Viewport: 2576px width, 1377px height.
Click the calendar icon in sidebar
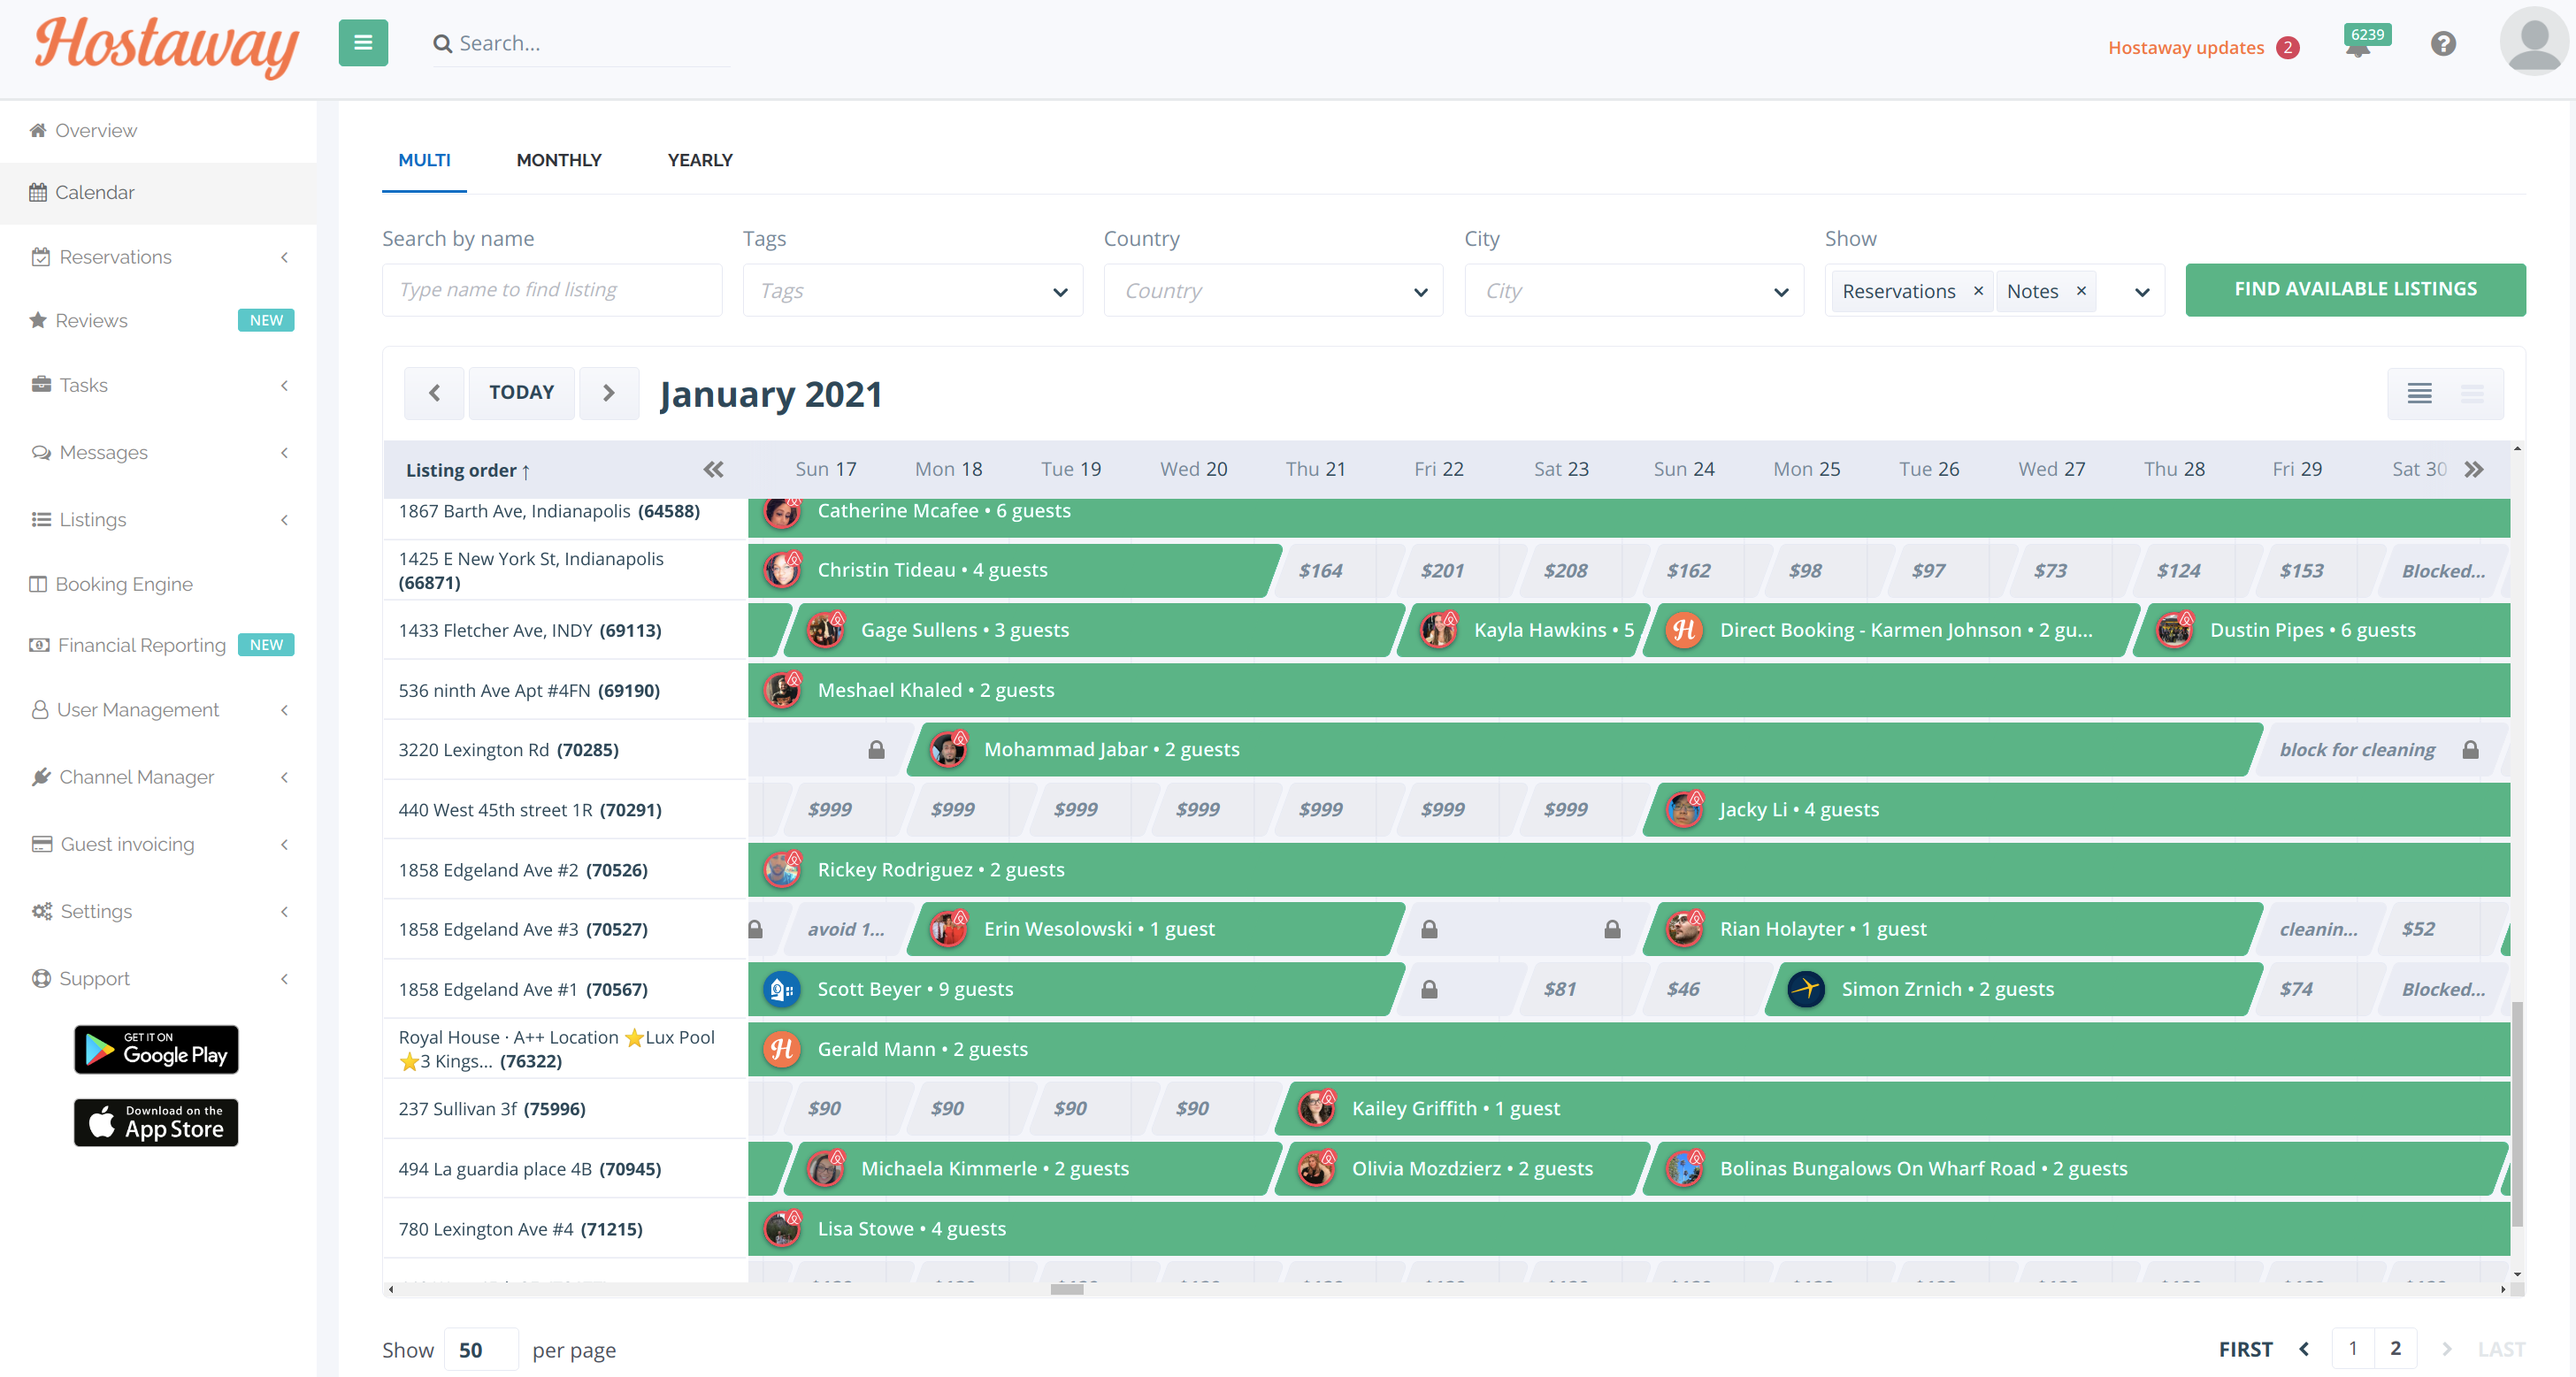pos(37,193)
